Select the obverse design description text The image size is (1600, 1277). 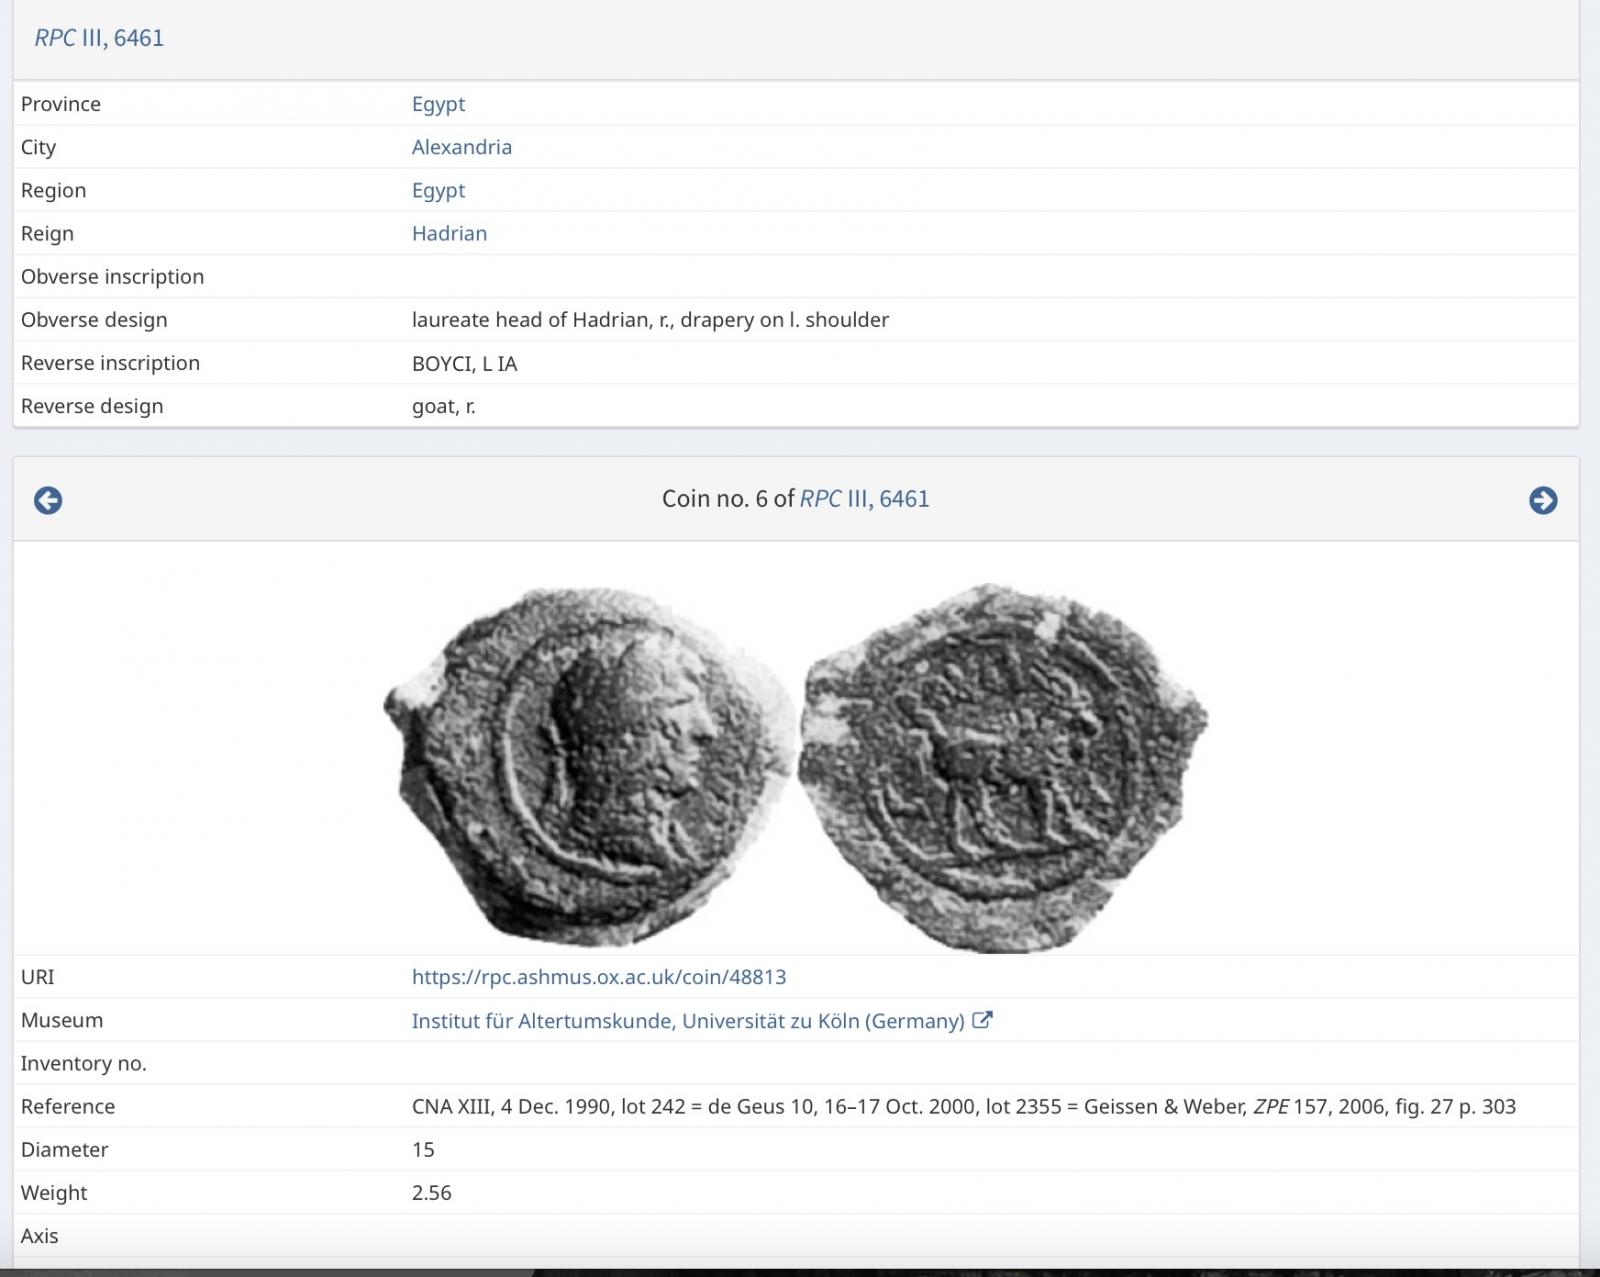point(650,320)
